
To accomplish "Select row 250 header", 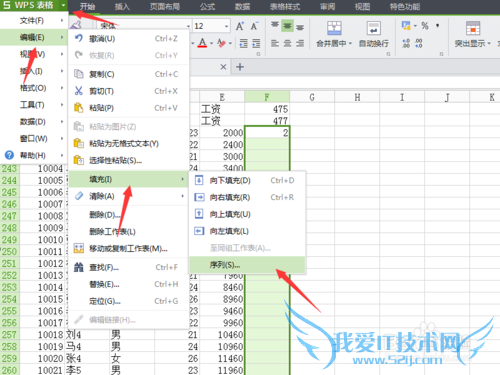I will (x=10, y=251).
